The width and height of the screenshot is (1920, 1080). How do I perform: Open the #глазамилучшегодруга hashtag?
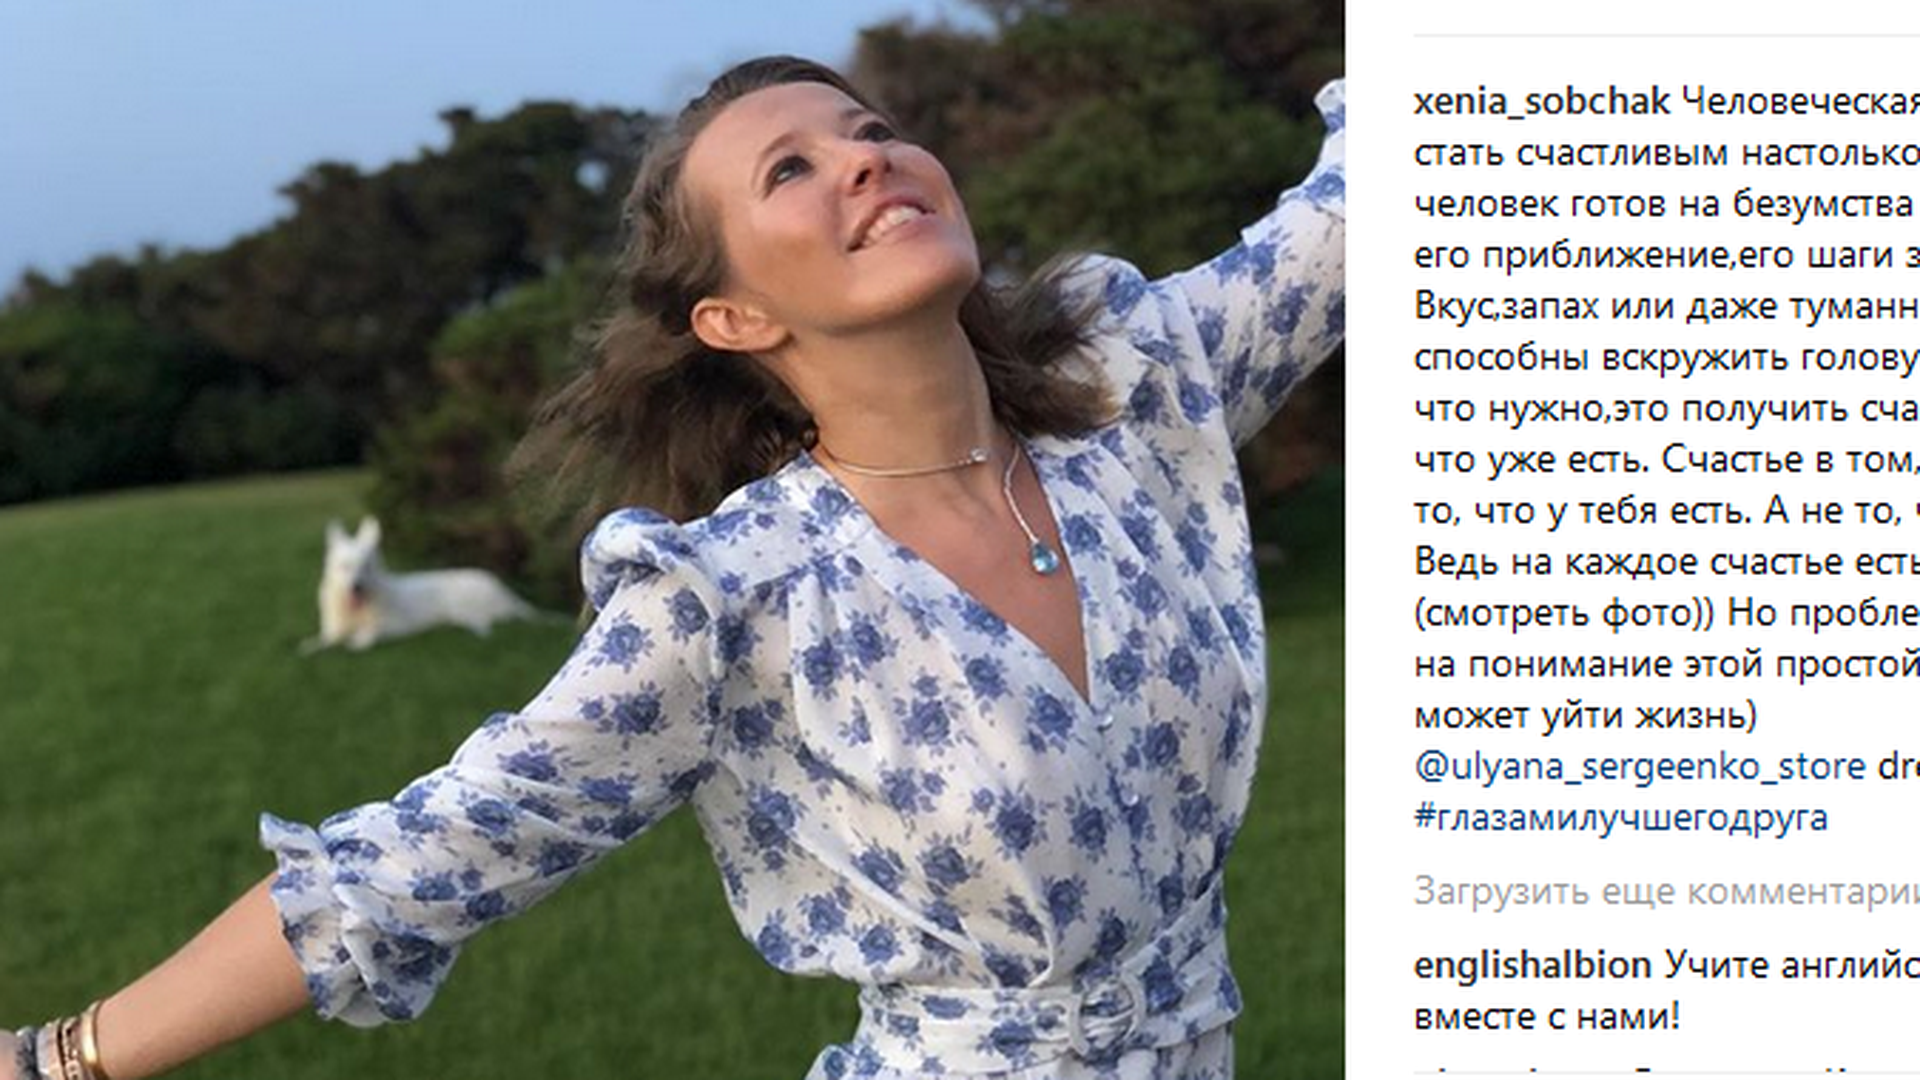click(1621, 818)
